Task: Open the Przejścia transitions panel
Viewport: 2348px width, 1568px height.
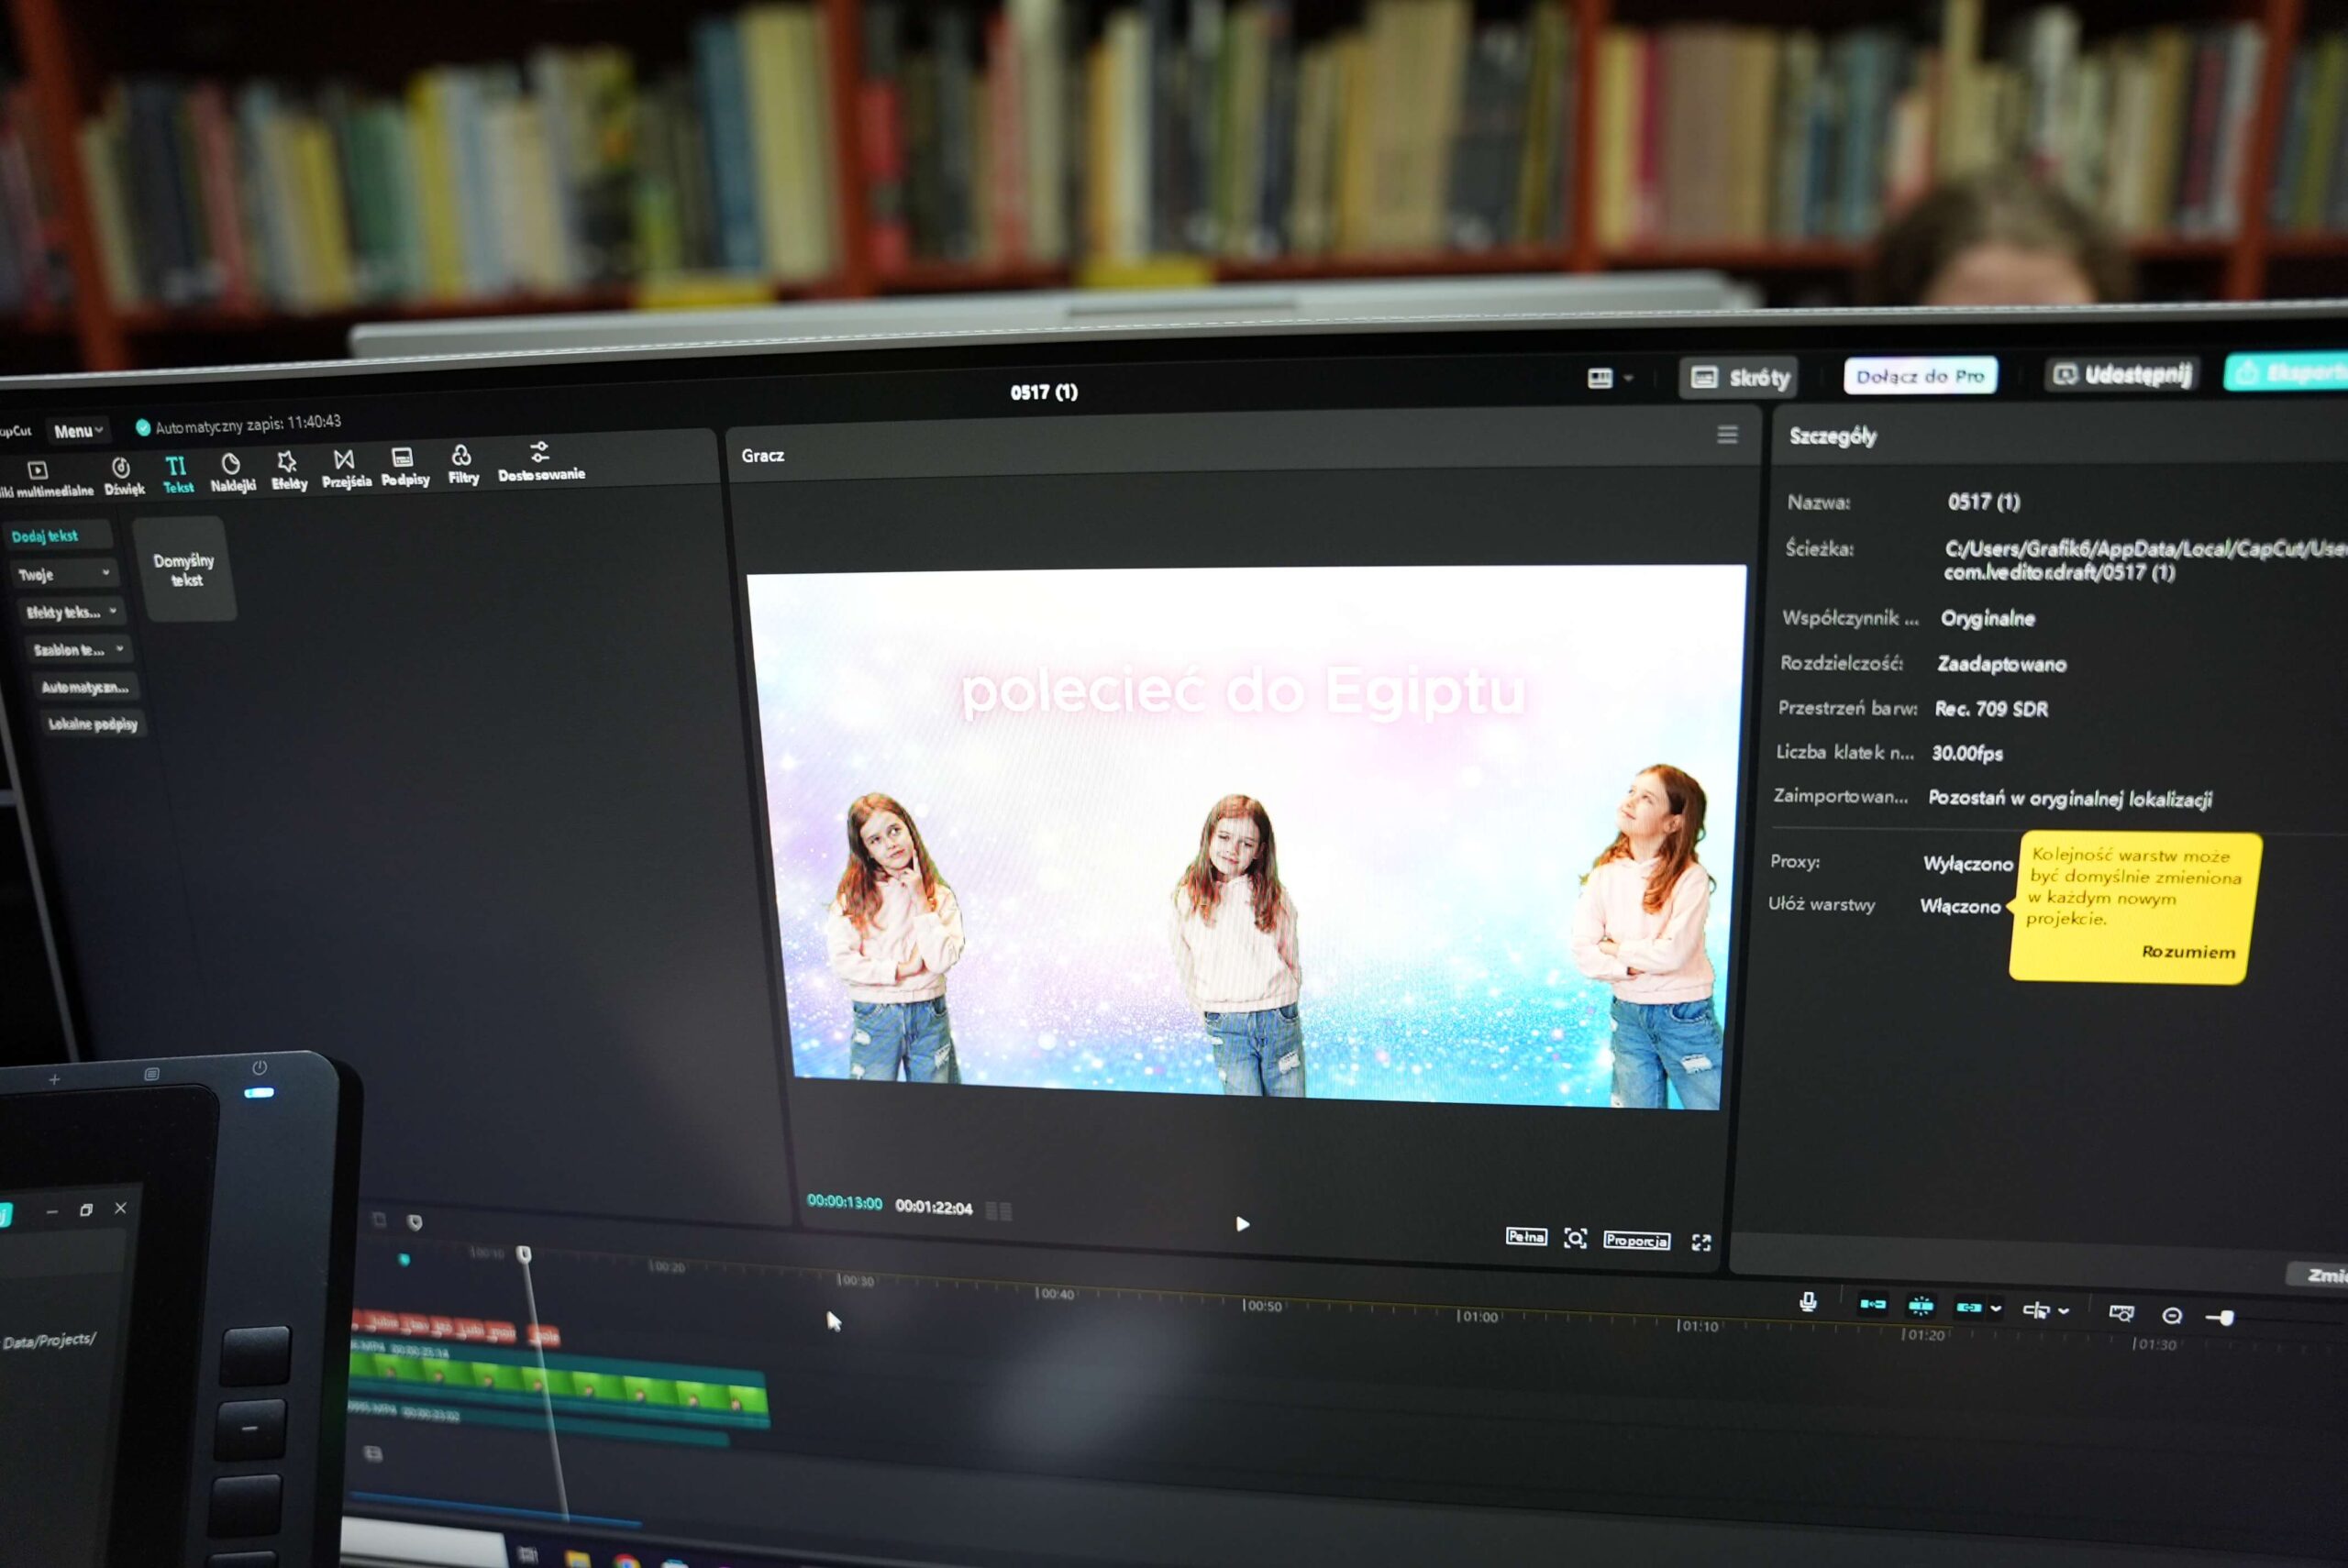Action: [x=345, y=468]
